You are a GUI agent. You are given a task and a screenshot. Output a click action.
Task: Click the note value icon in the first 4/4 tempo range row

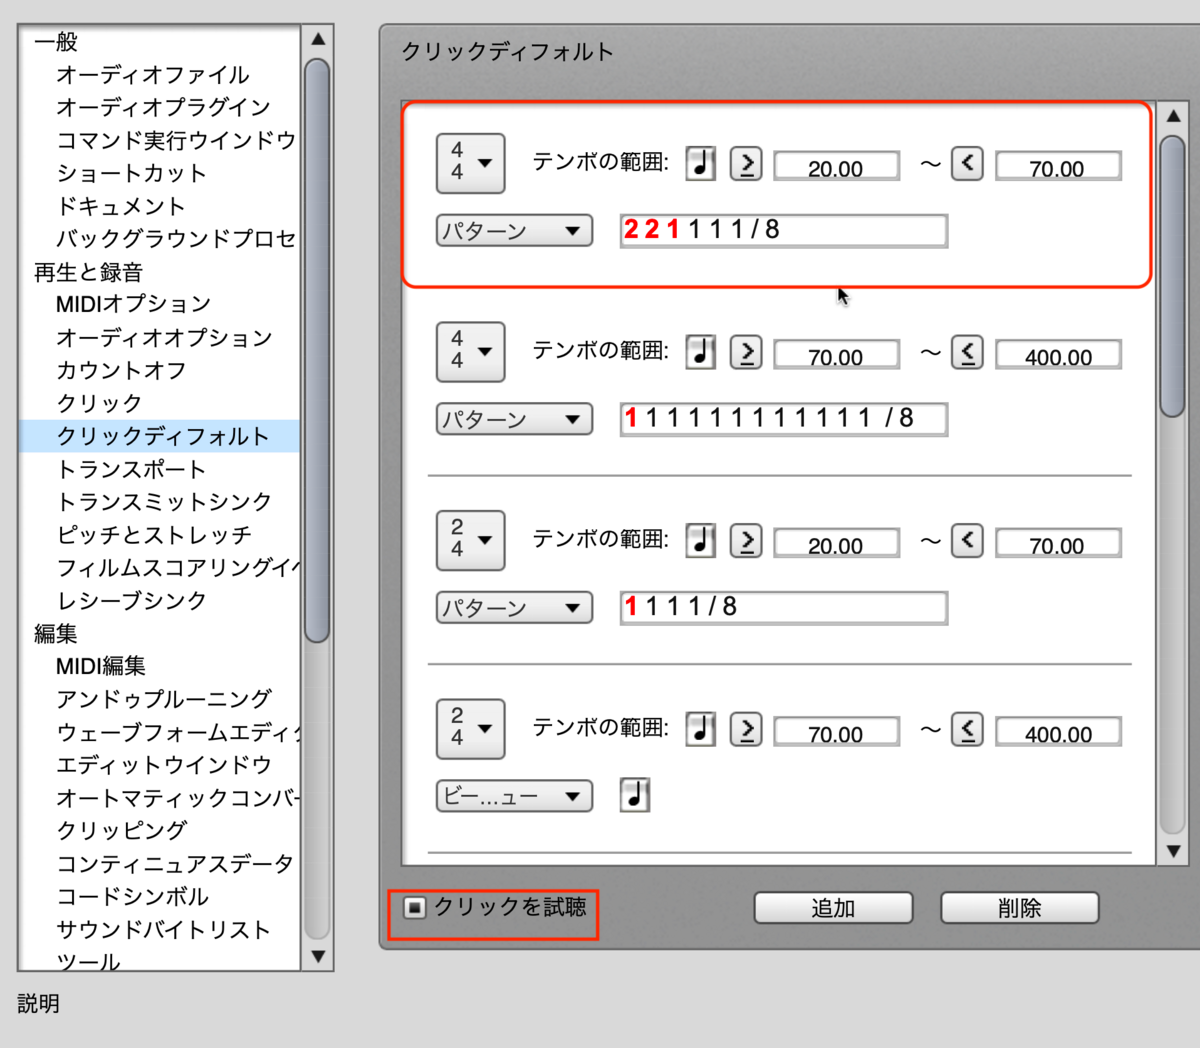700,164
